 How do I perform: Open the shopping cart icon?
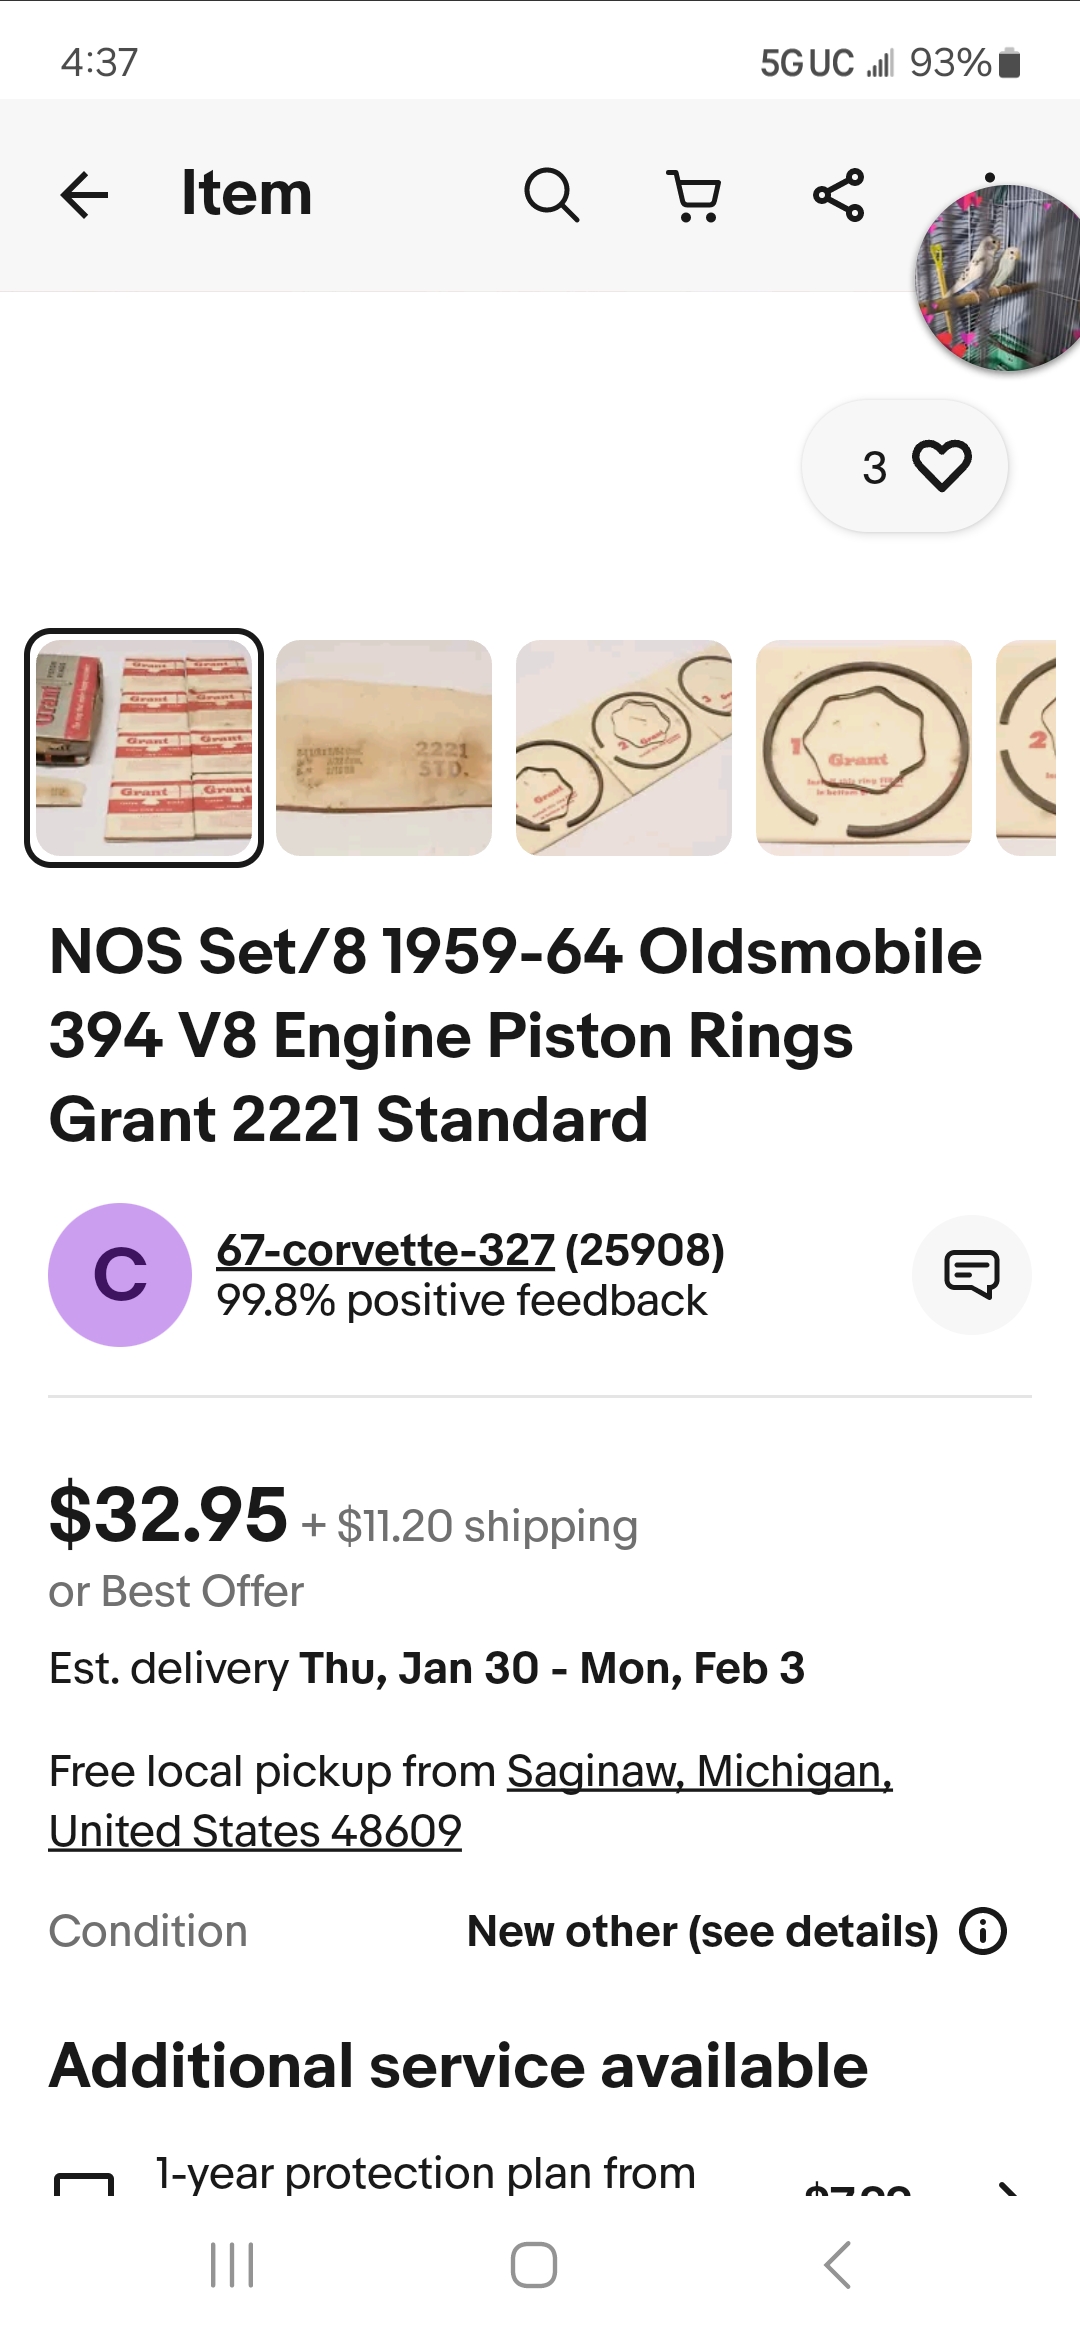coord(694,195)
